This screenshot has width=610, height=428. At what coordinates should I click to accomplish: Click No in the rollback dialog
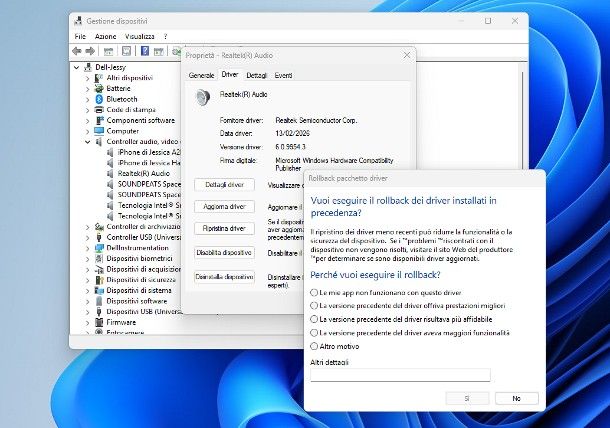pos(517,398)
